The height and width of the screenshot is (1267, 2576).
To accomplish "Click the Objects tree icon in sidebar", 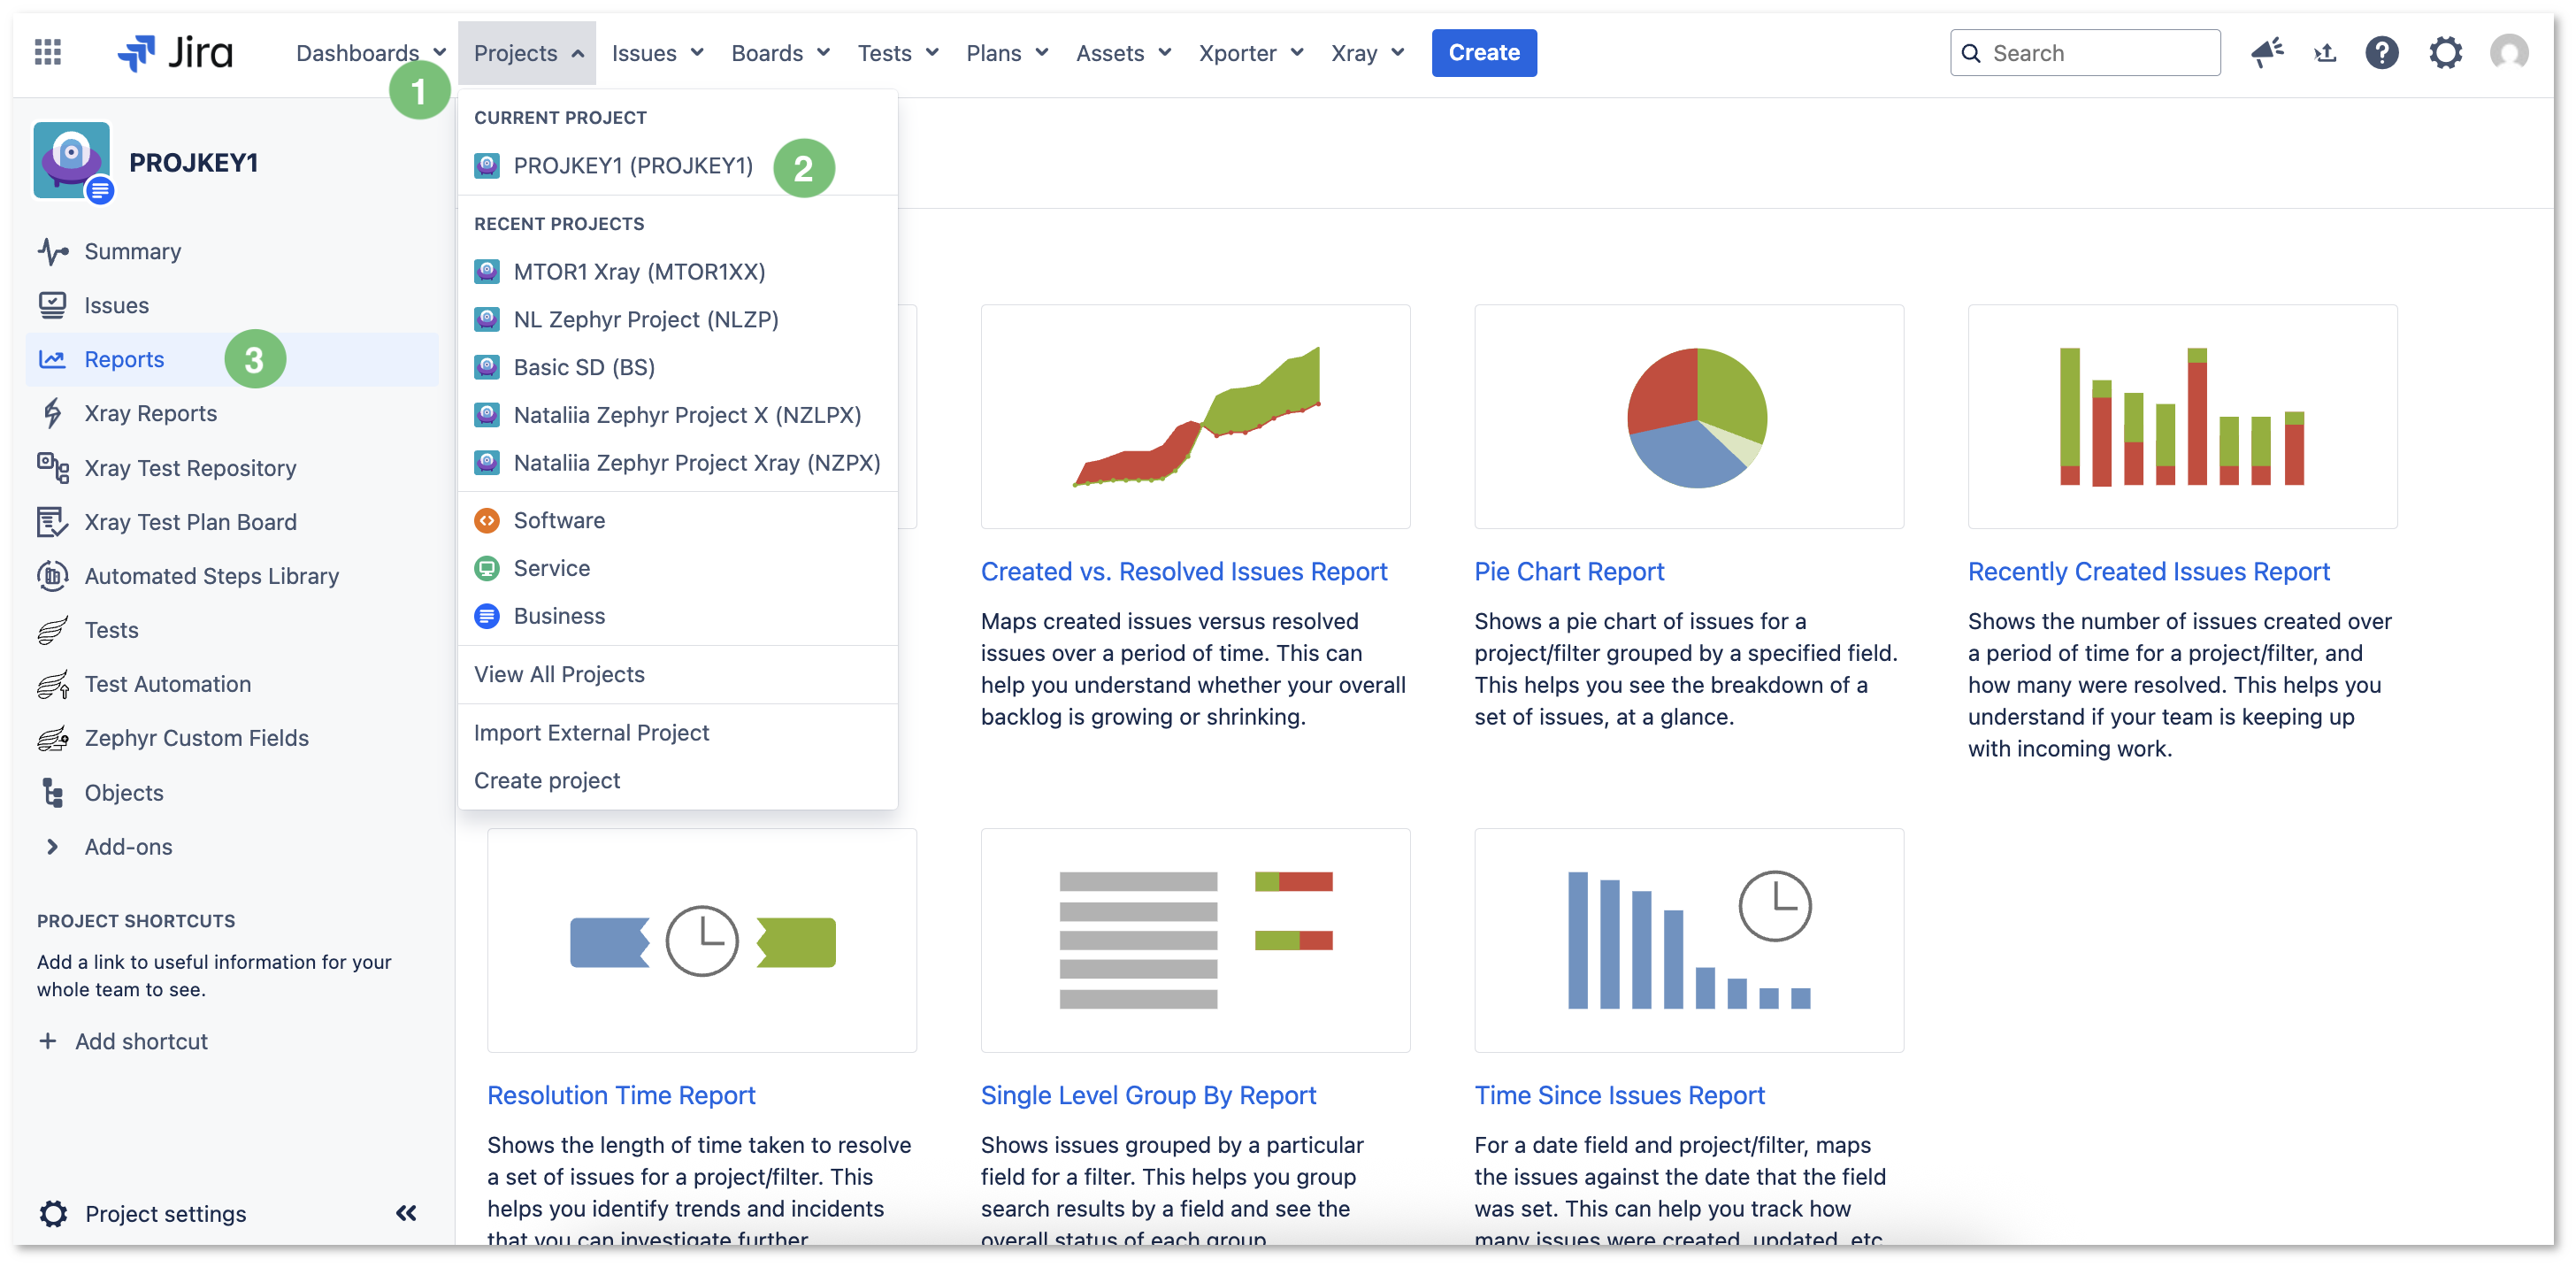I will 53,793.
